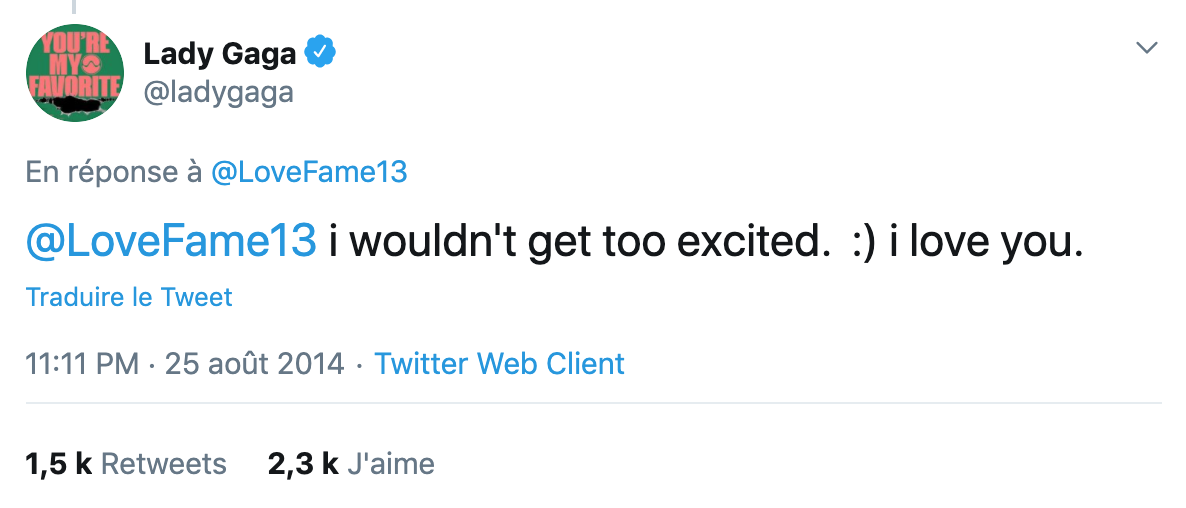Click the "J'aime" label
The image size is (1186, 508).
coord(390,464)
